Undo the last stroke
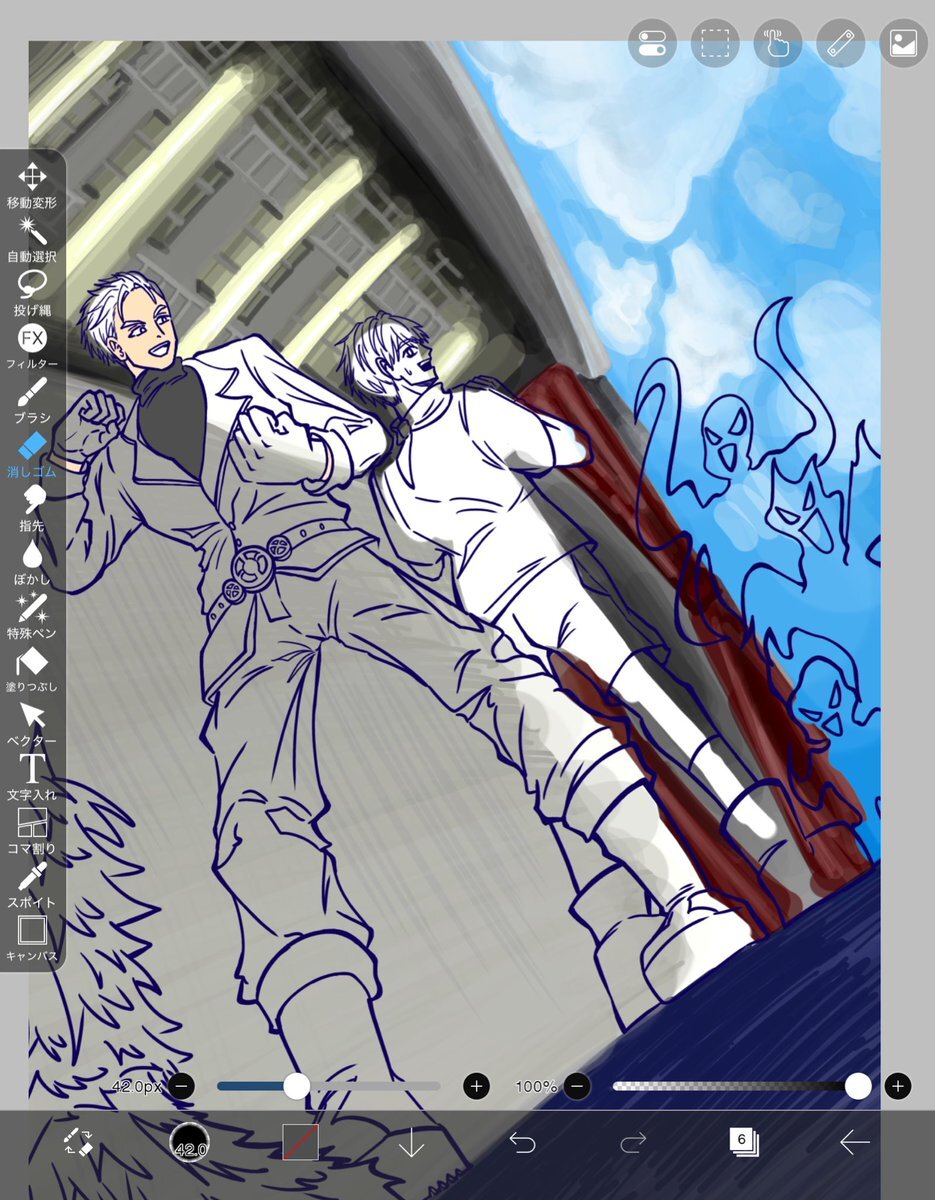 pos(522,1142)
